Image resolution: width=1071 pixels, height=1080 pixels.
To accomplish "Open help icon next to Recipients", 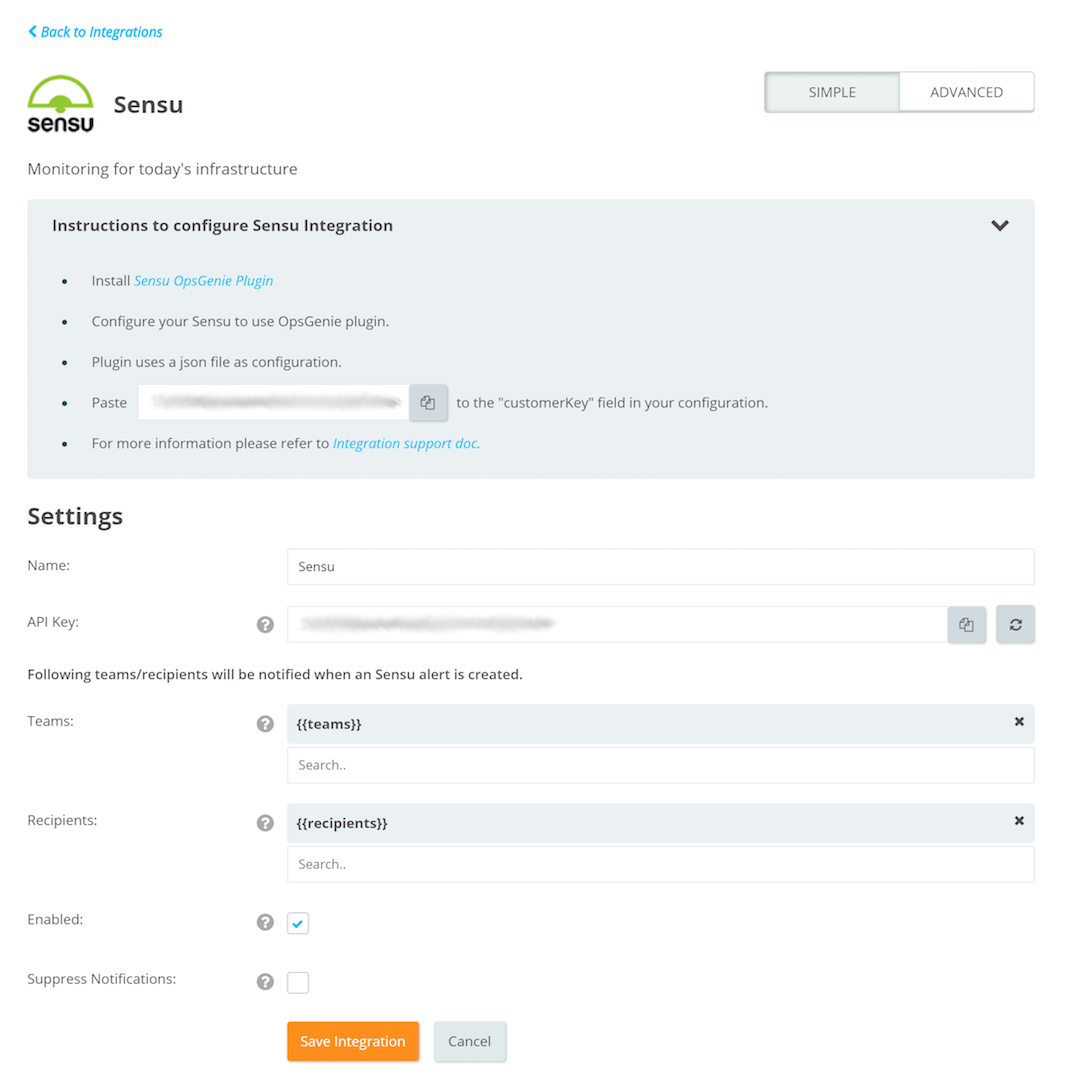I will [x=265, y=823].
